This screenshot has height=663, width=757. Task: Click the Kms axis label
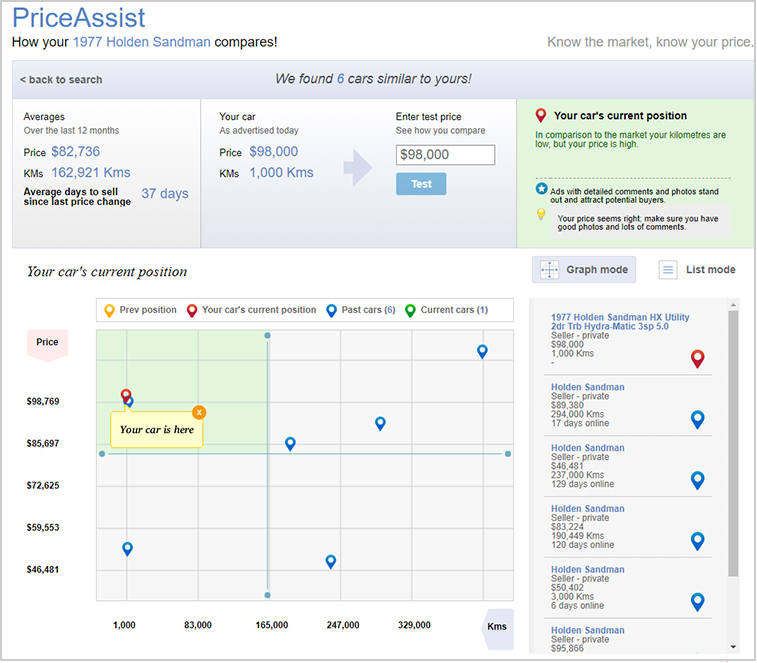coord(497,628)
